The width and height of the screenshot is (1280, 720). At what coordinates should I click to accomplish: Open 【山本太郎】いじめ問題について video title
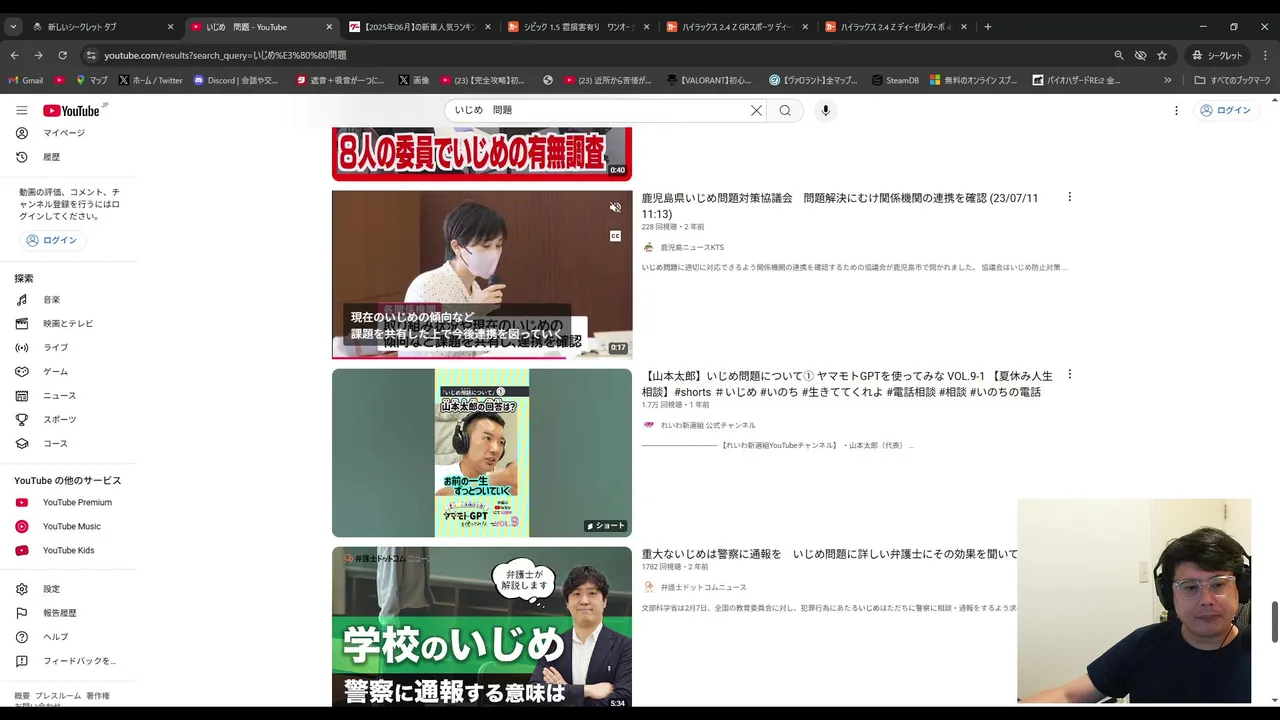click(847, 384)
